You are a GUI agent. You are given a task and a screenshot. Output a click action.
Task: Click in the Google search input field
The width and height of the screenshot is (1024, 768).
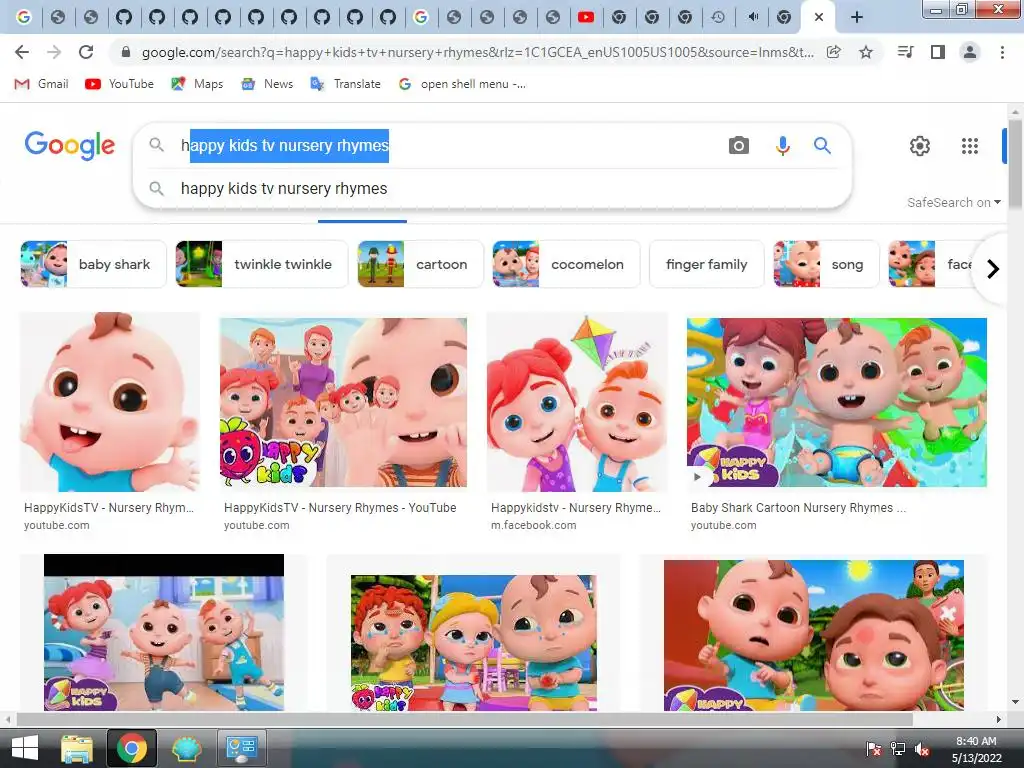451,146
